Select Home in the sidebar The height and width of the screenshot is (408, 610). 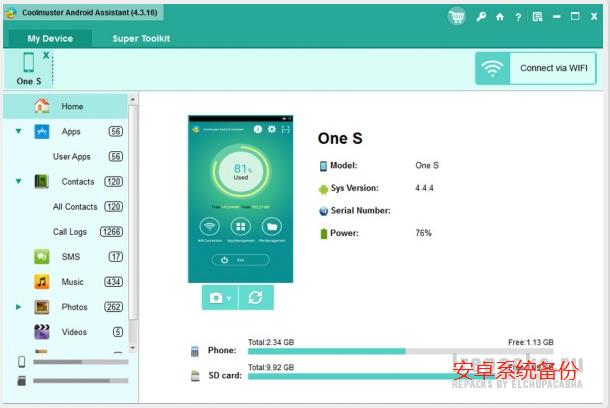[x=65, y=106]
